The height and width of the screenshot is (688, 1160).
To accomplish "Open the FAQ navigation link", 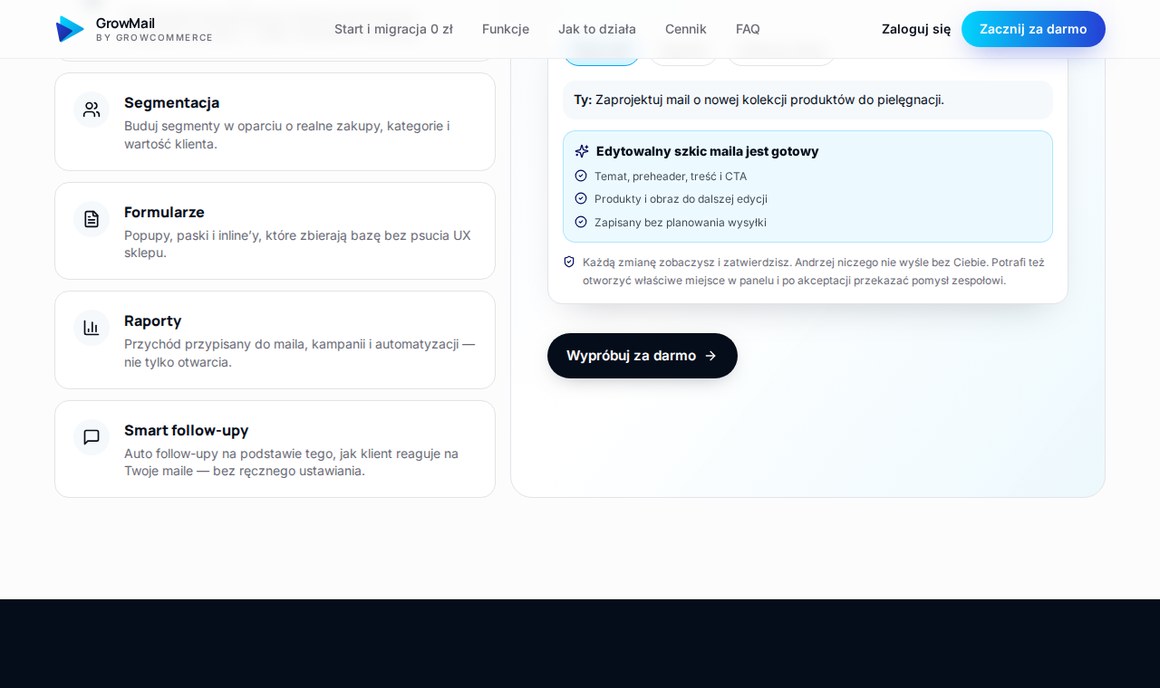I will pyautogui.click(x=748, y=29).
